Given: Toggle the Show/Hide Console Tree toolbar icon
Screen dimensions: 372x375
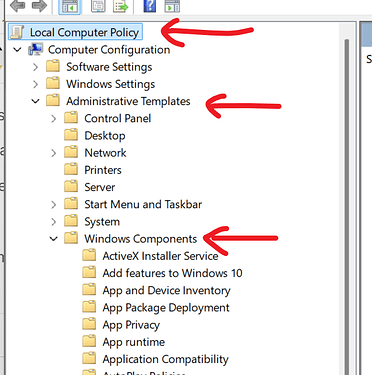Looking at the screenshot, I should click(x=70, y=6).
